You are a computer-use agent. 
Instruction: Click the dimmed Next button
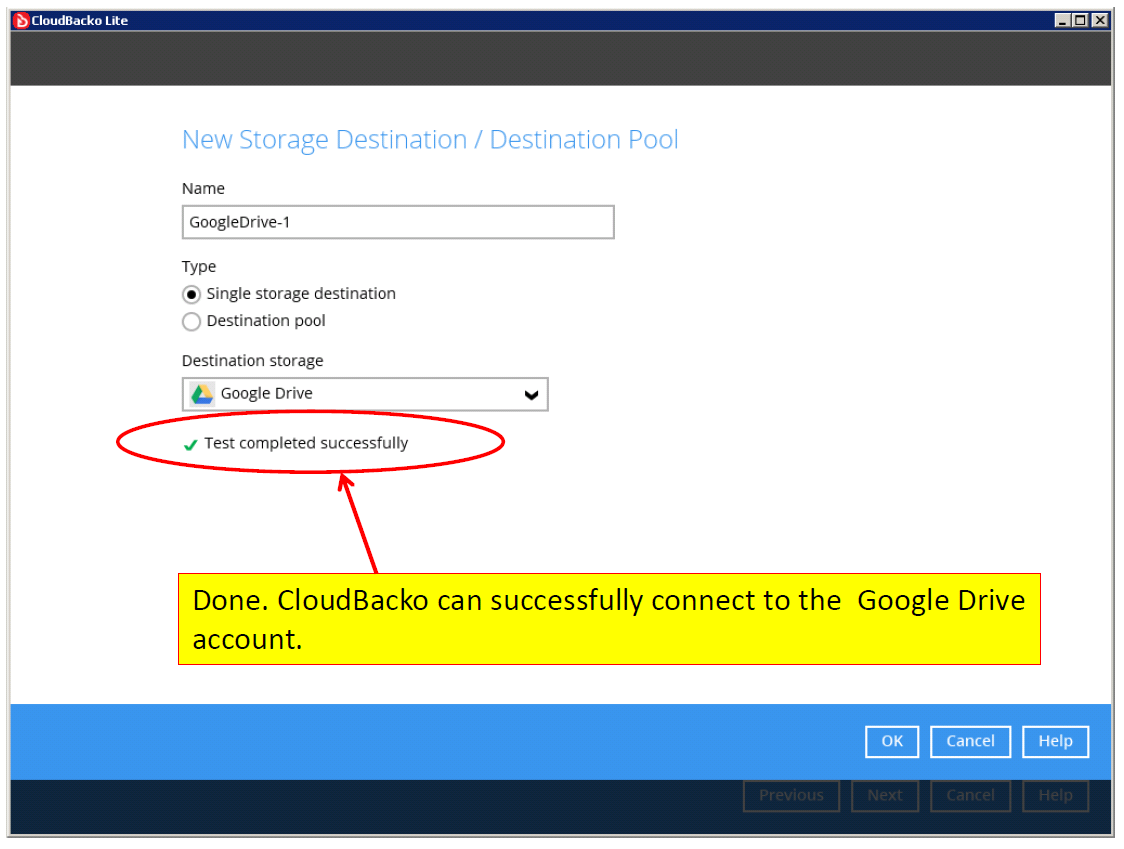tap(885, 796)
